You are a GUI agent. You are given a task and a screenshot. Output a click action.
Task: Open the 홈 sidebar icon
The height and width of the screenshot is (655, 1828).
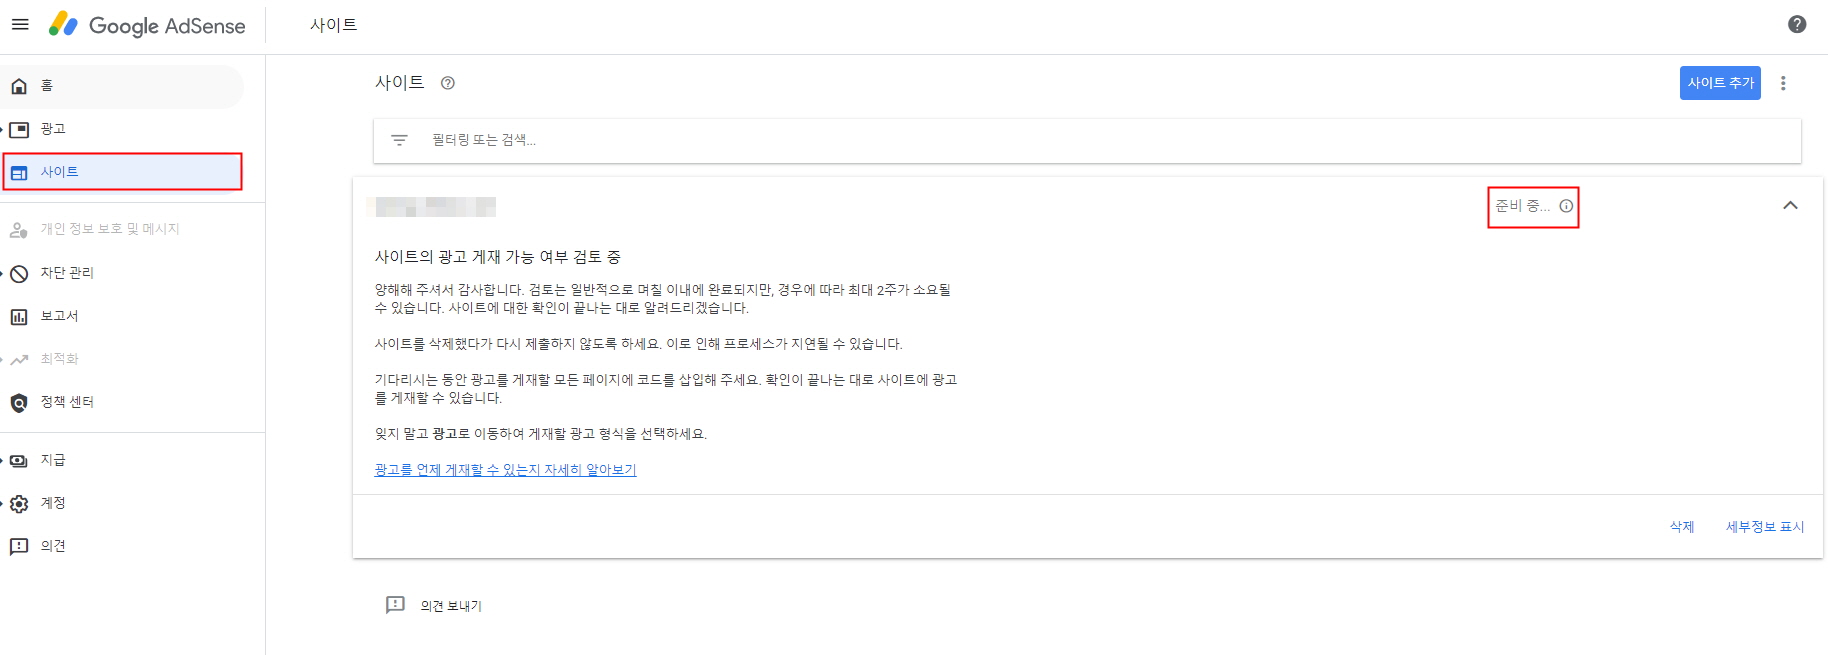click(18, 86)
